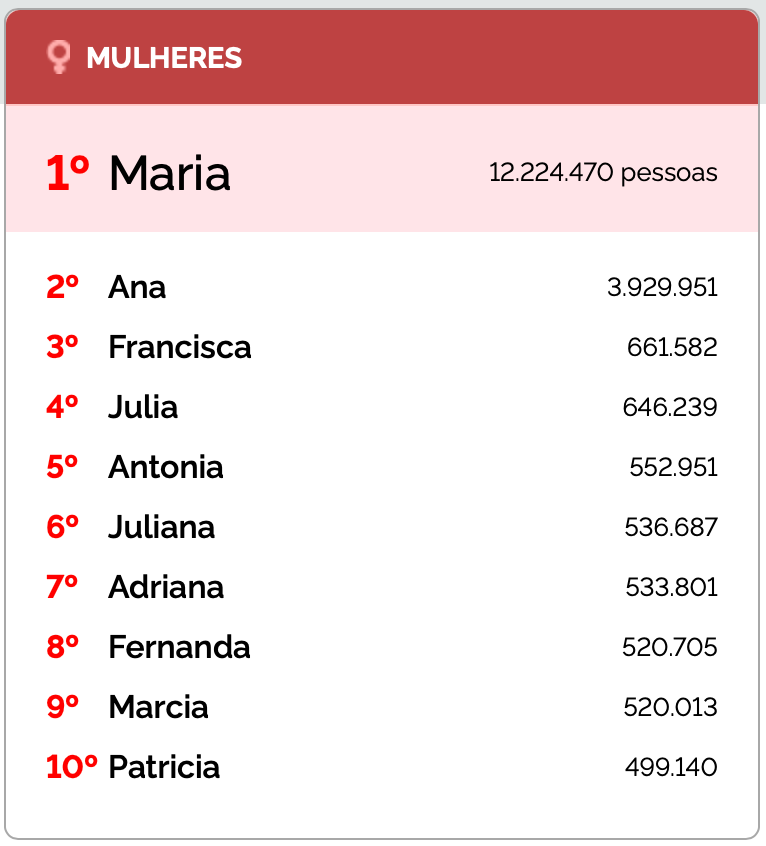Image resolution: width=766 pixels, height=846 pixels.
Task: Select Juliana in the ranking list
Action: (161, 528)
